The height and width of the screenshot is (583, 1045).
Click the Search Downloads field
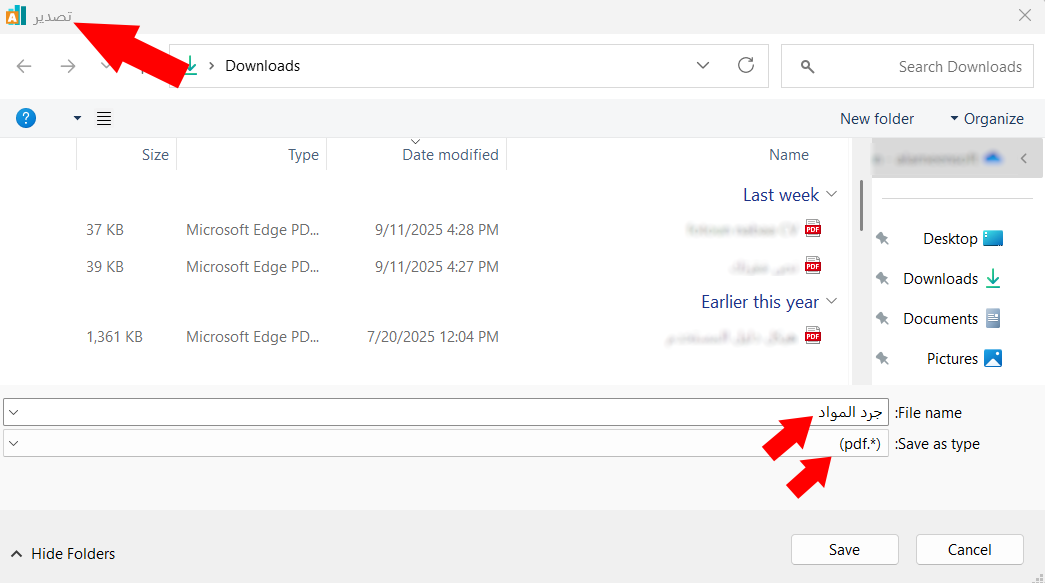(x=920, y=66)
